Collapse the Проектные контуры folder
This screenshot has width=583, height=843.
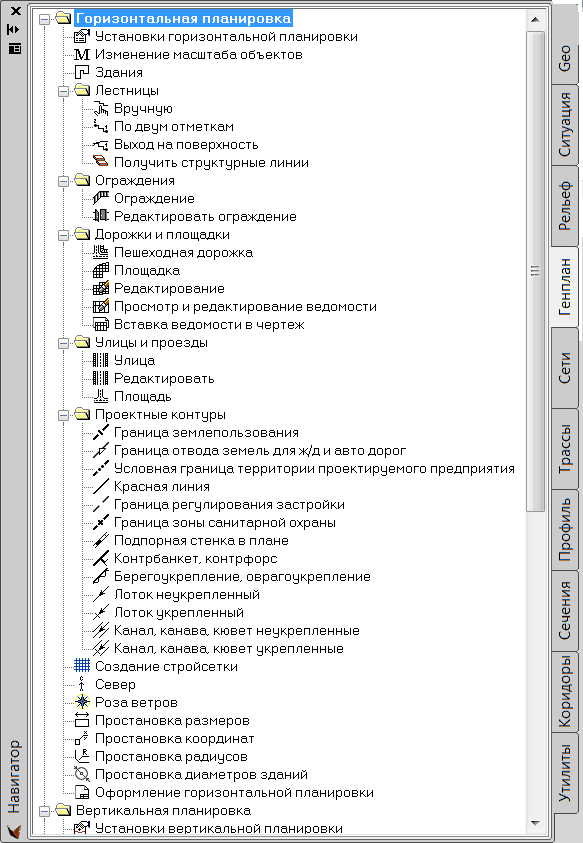[x=63, y=415]
